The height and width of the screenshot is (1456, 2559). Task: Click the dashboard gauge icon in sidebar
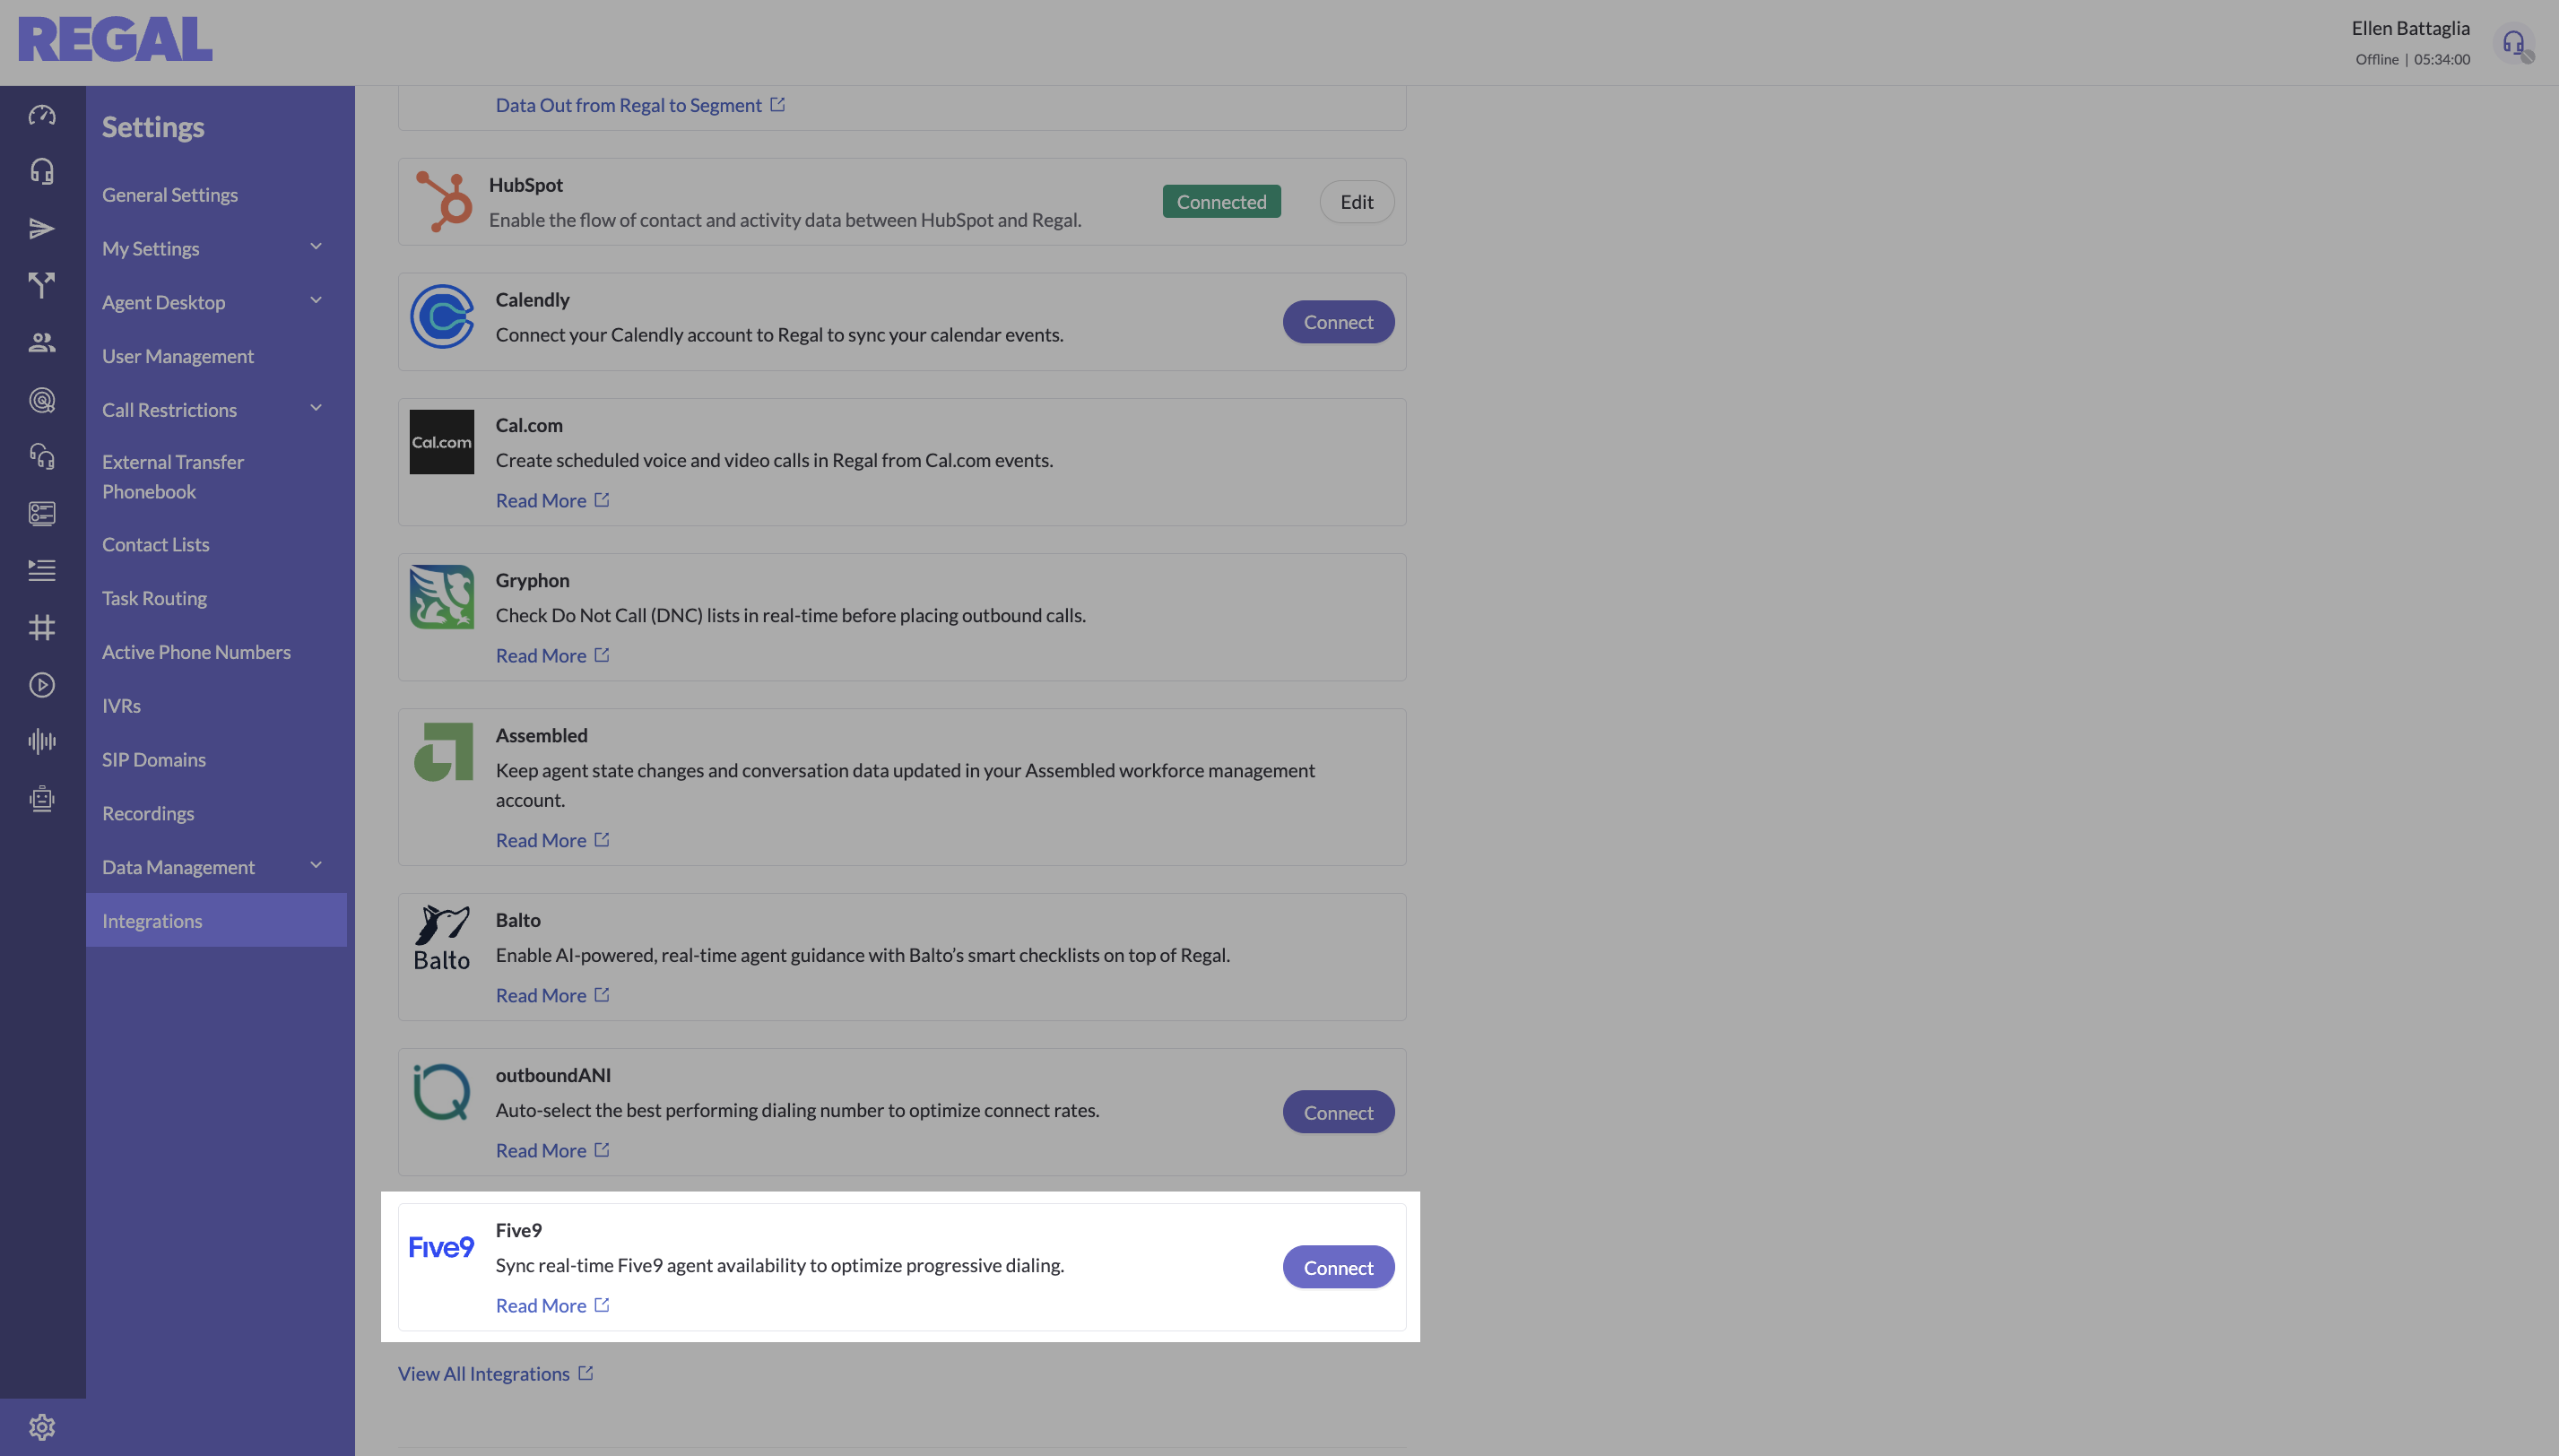click(x=42, y=115)
